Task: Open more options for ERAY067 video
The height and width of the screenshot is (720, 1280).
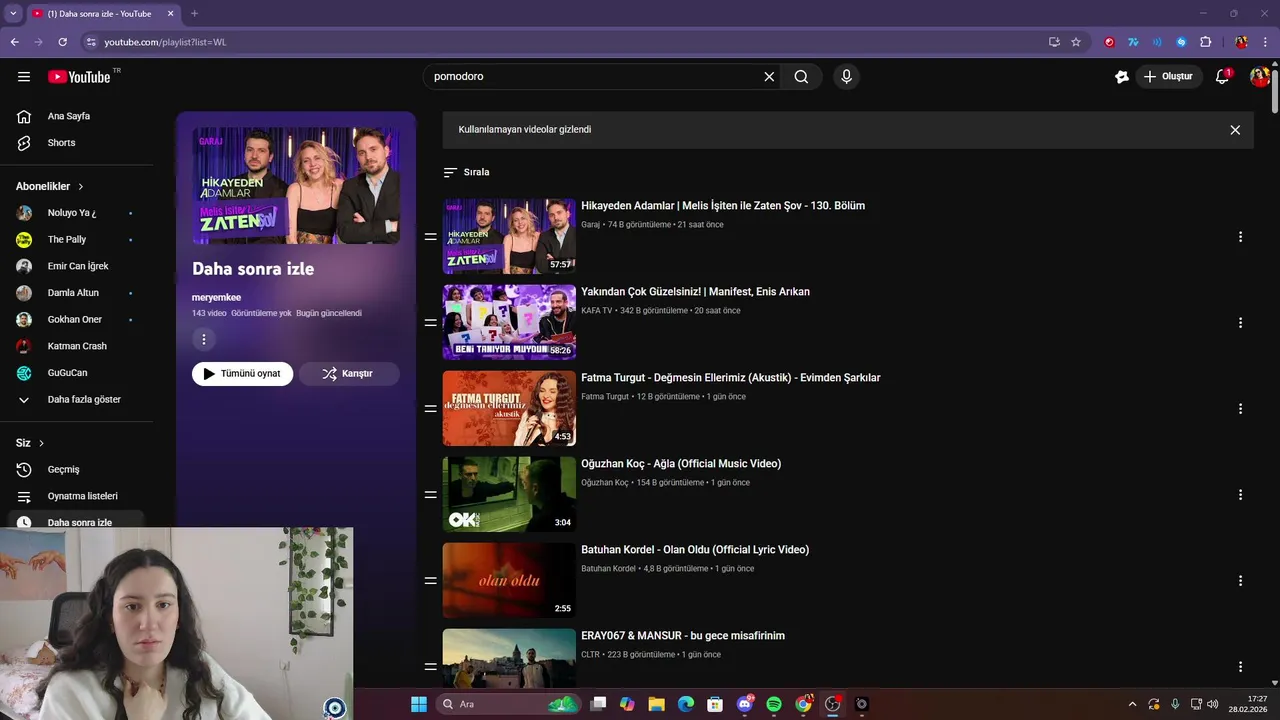Action: point(1240,667)
